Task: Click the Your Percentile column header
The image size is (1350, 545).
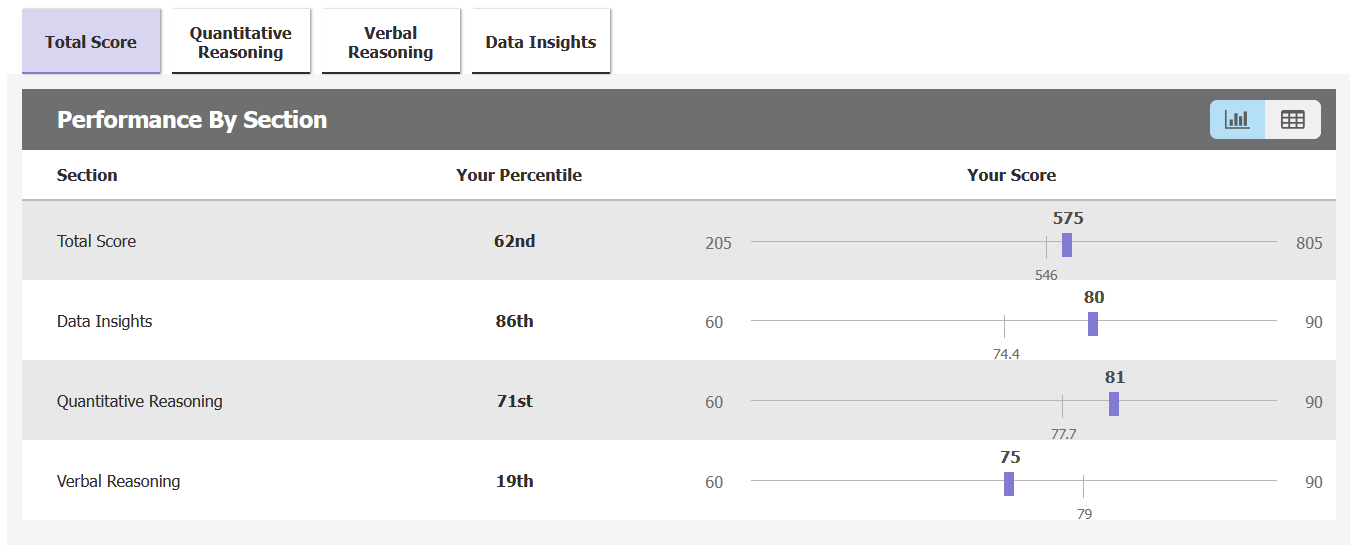Action: point(519,175)
